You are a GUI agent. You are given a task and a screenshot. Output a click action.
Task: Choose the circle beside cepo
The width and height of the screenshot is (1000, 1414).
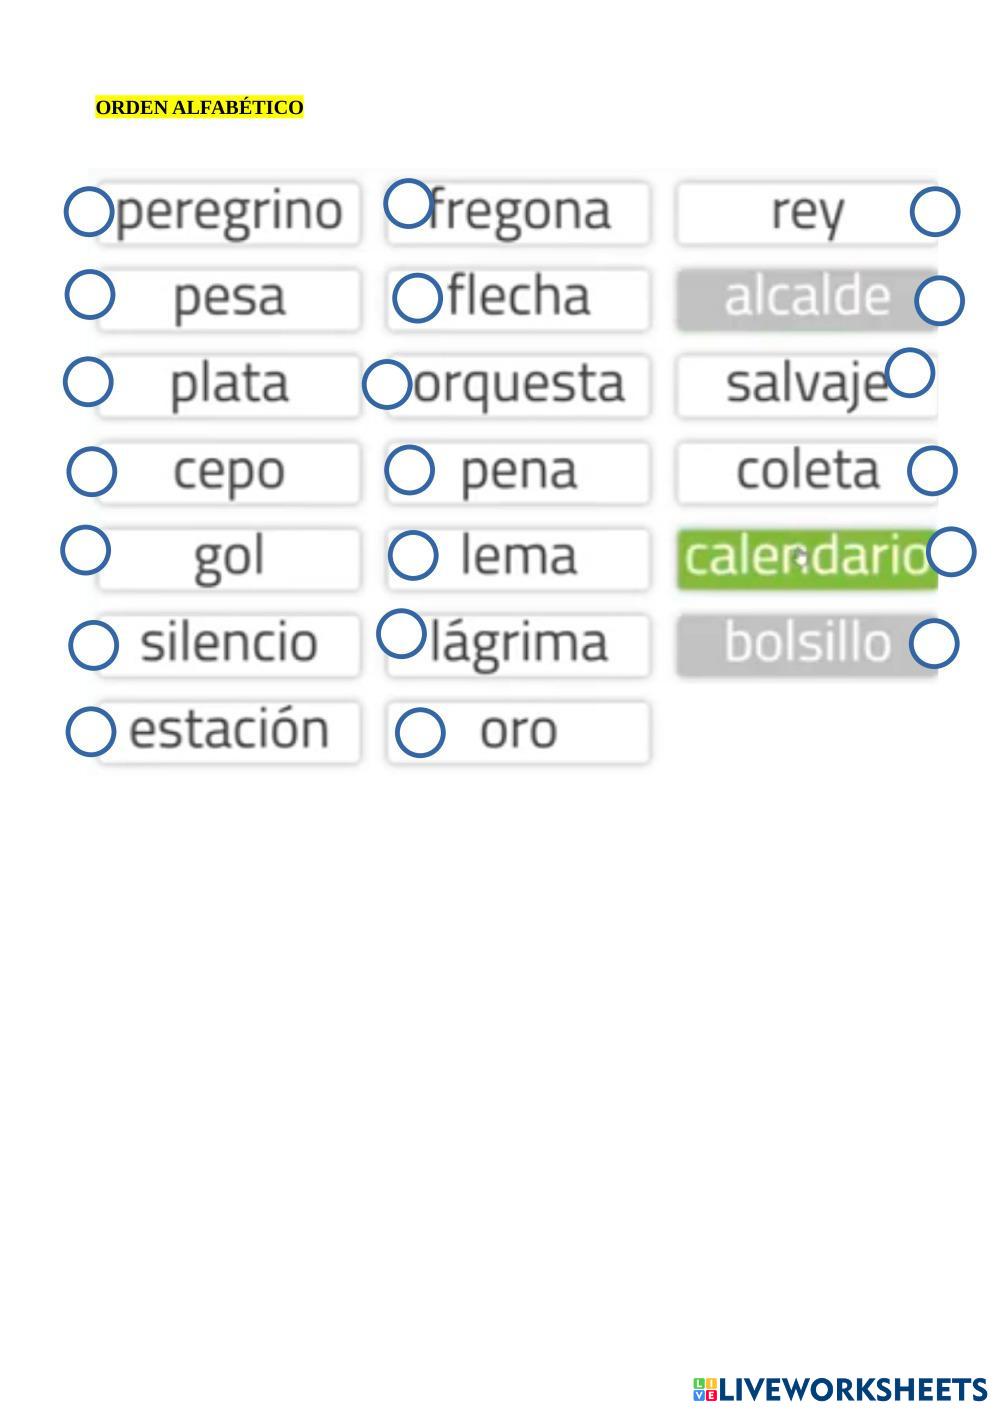coord(92,471)
